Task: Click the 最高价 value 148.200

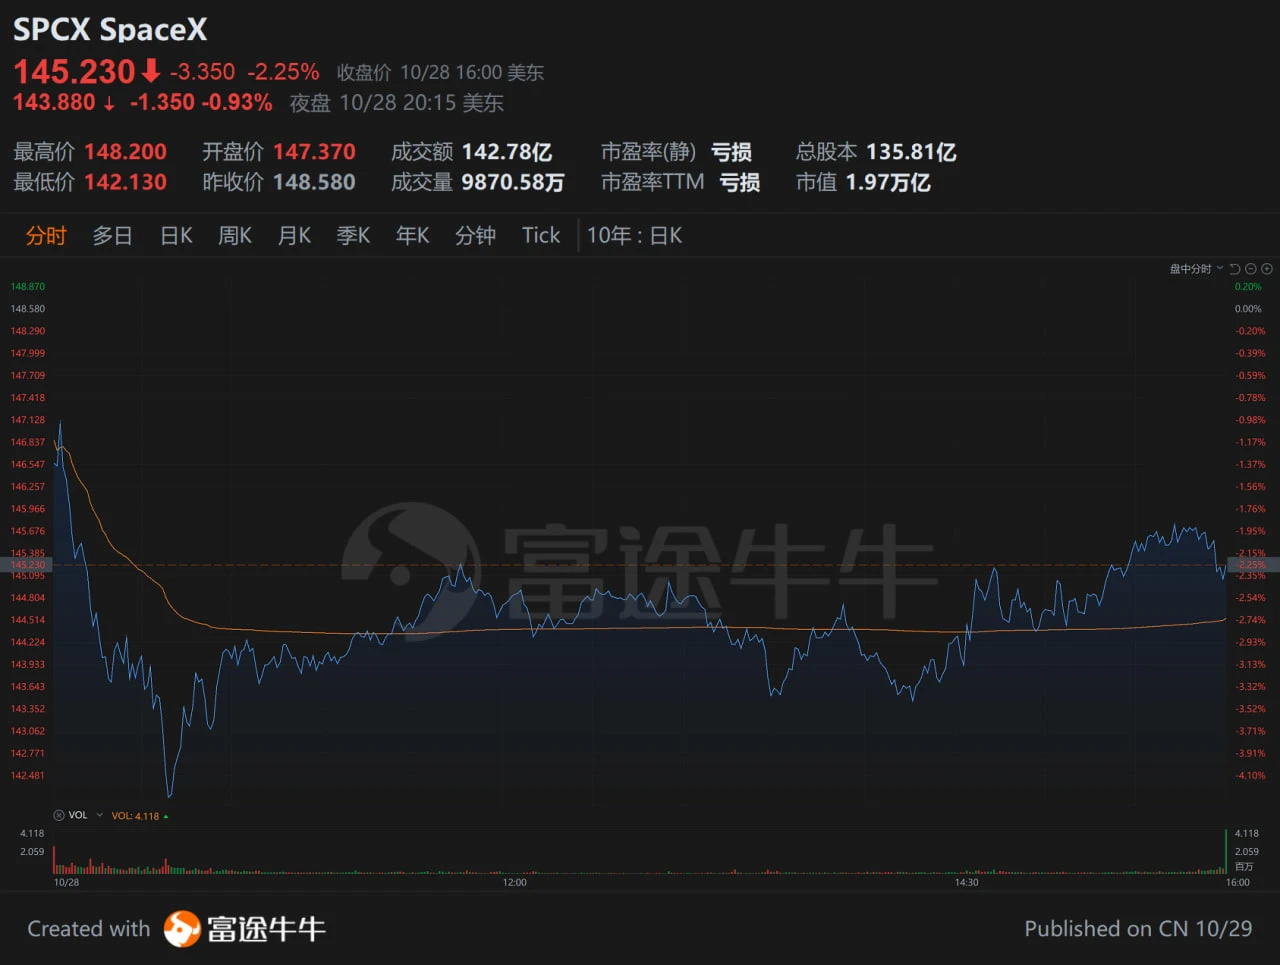Action: pos(125,152)
